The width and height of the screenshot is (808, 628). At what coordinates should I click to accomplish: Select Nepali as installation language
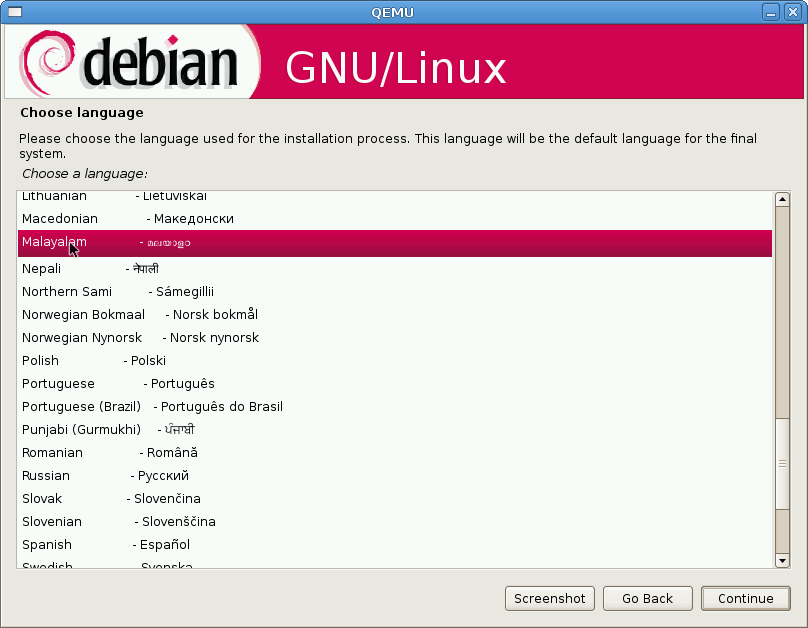coord(42,268)
